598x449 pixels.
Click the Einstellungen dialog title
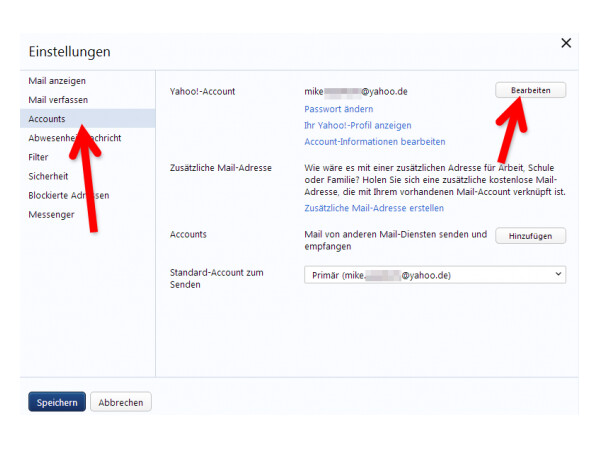[69, 51]
